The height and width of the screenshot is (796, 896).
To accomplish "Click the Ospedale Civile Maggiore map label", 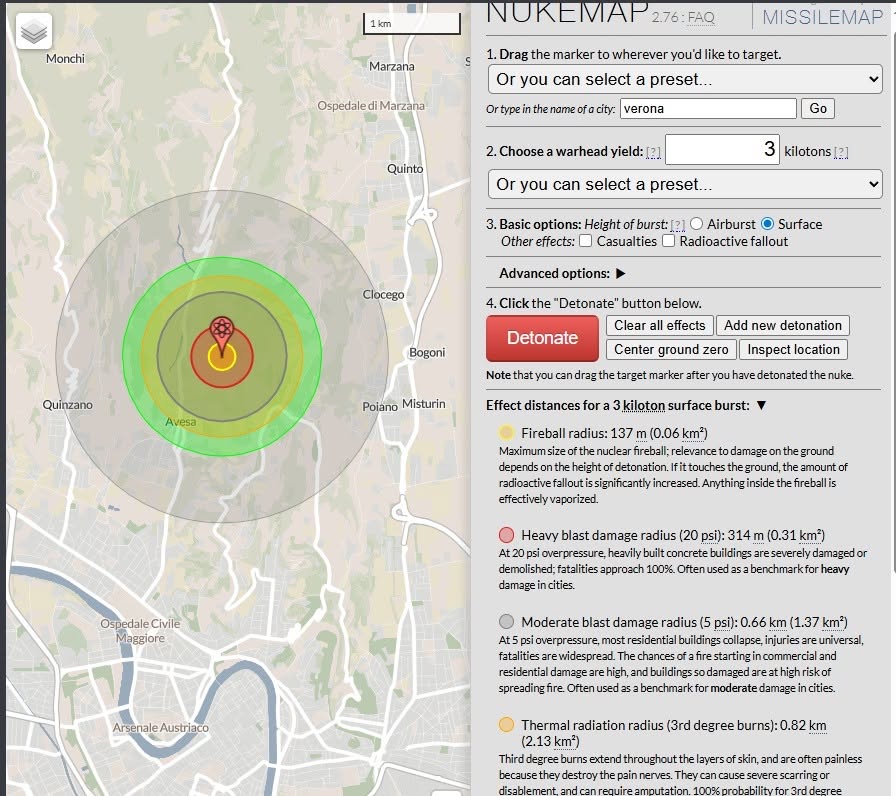I will pos(140,631).
